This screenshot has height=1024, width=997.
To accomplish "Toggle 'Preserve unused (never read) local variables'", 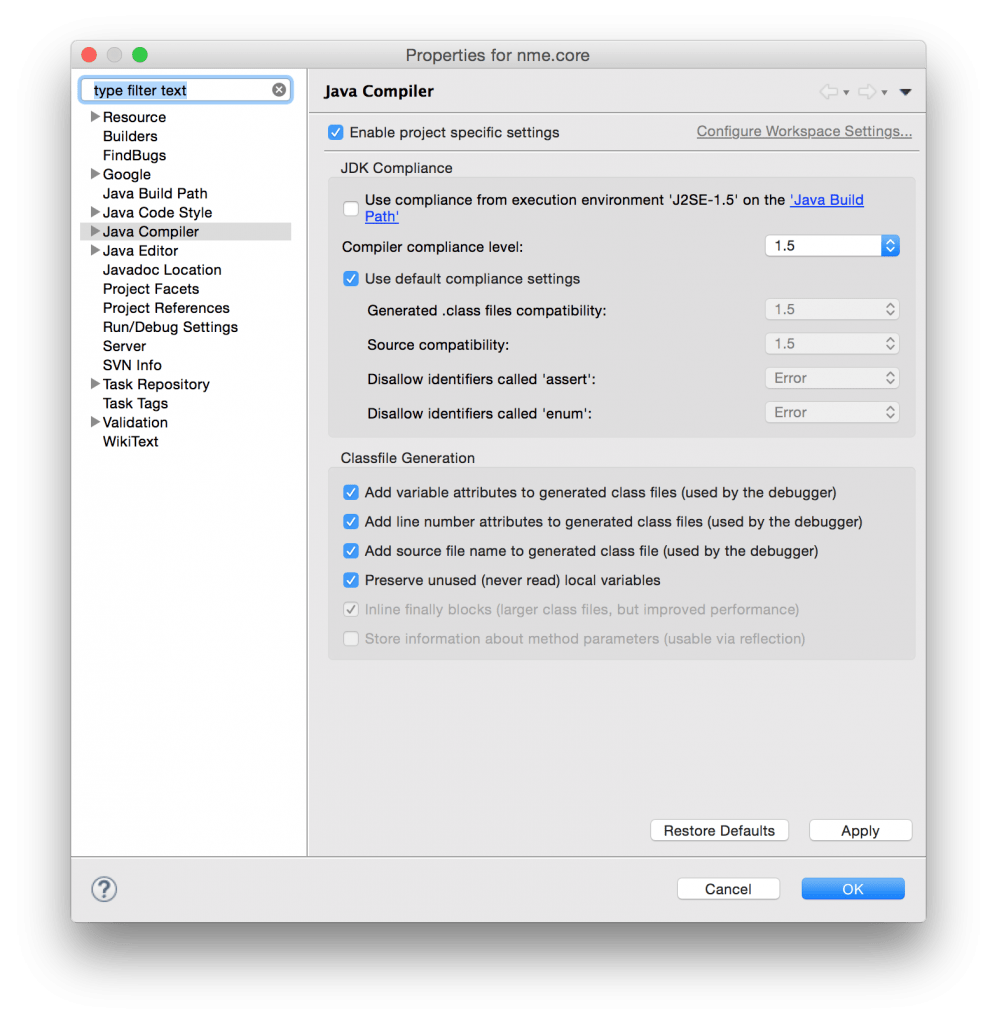I will tap(351, 580).
